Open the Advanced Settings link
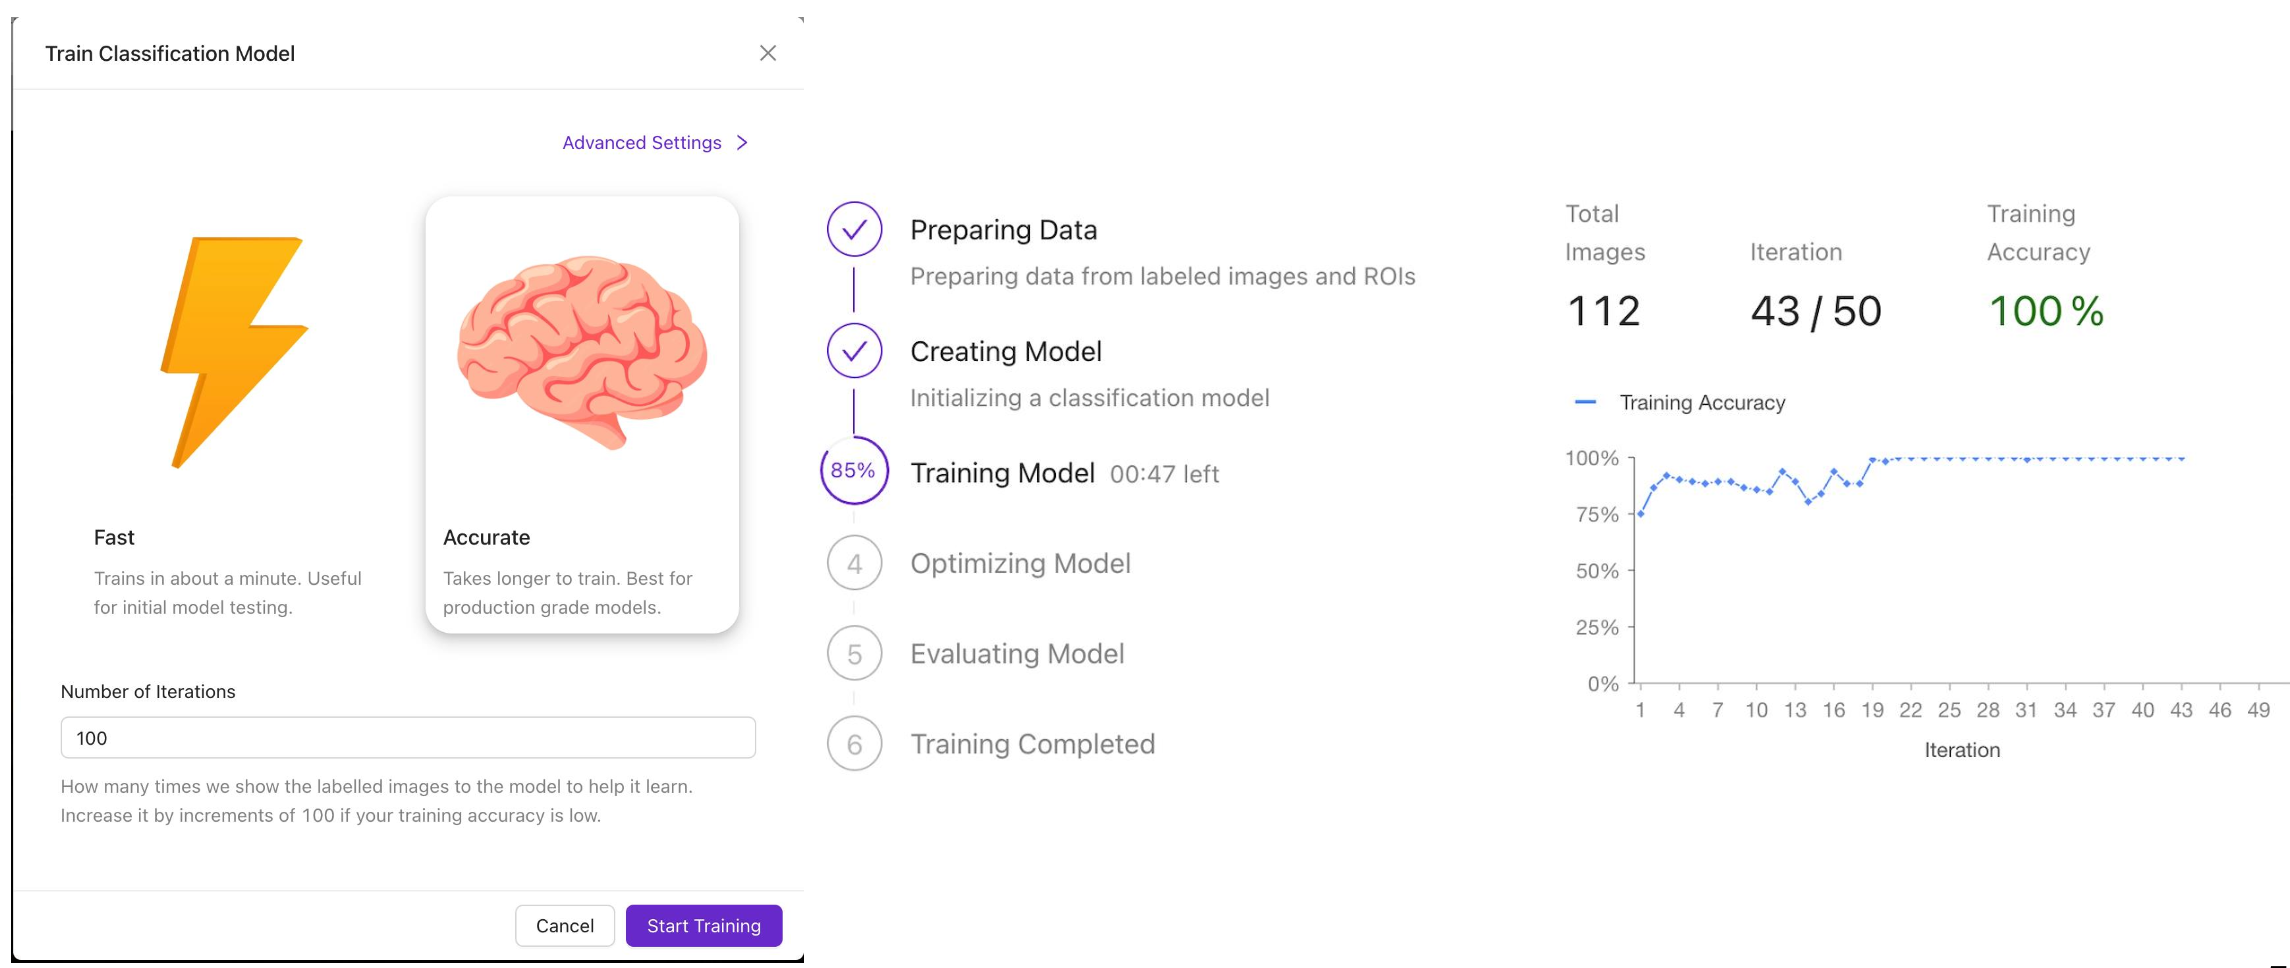The image size is (2290, 968). tap(641, 143)
